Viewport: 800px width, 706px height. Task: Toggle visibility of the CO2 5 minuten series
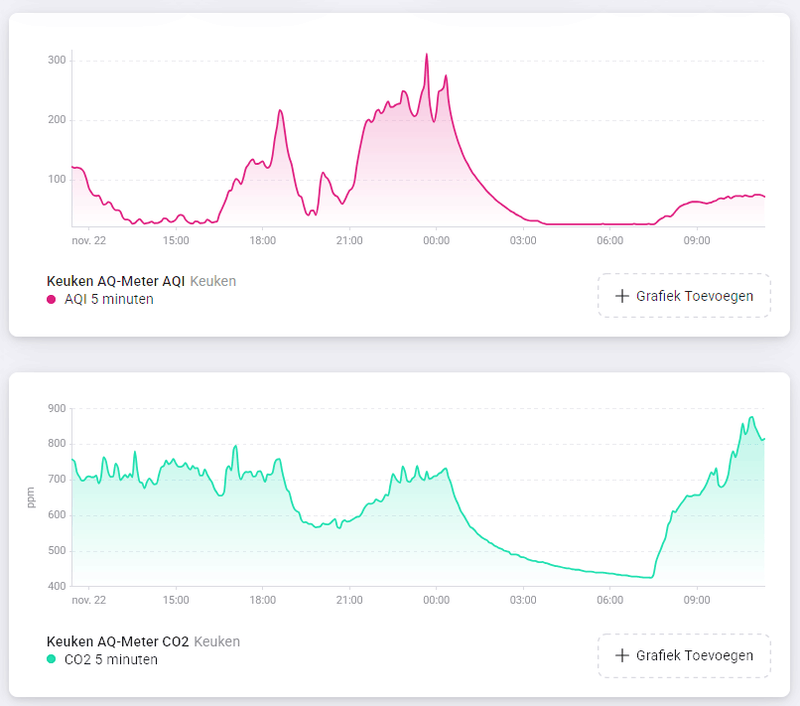pyautogui.click(x=110, y=659)
